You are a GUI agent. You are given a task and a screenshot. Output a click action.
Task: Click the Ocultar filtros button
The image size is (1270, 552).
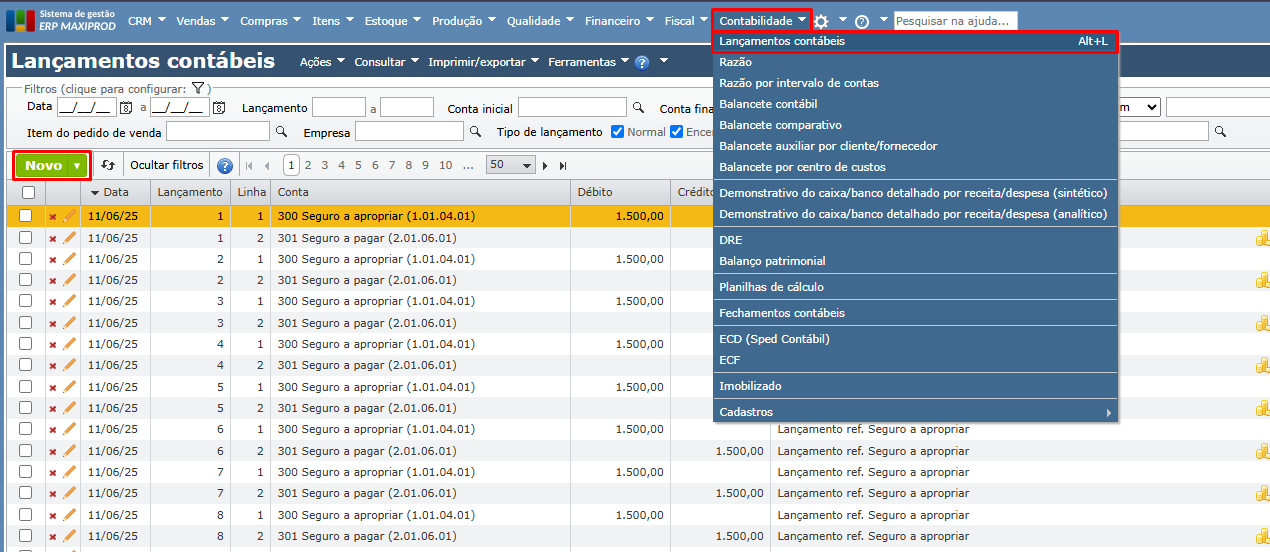(x=167, y=166)
